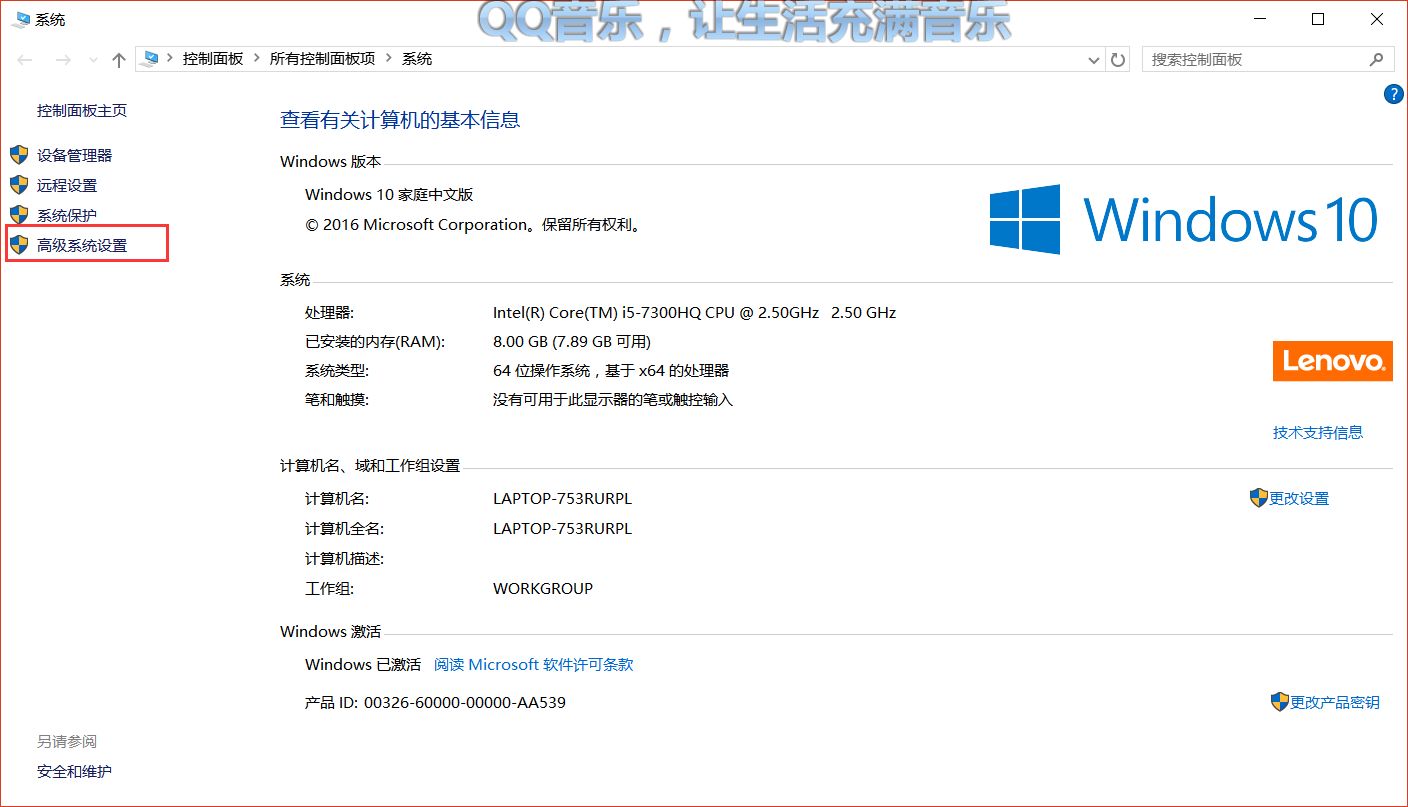Image resolution: width=1408 pixels, height=807 pixels.
Task: Minimize the 系统 window
Action: pos(1260,19)
